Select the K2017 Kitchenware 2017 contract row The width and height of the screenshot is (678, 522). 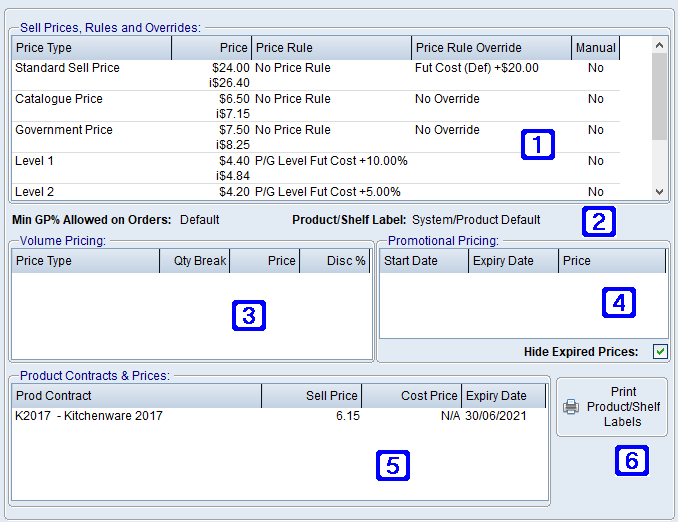click(x=89, y=416)
